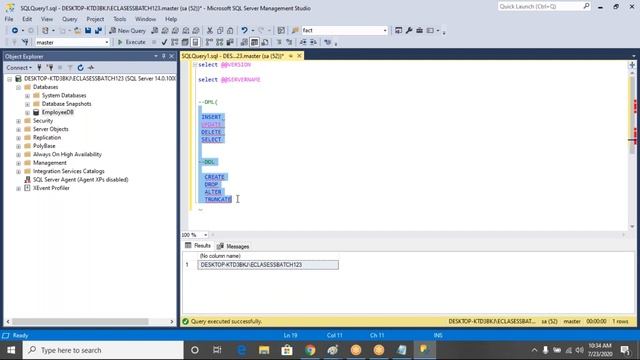Click the Specify Values for Template Parameters icon
Screen dimensions: 640x360
pyautogui.click(x=327, y=42)
